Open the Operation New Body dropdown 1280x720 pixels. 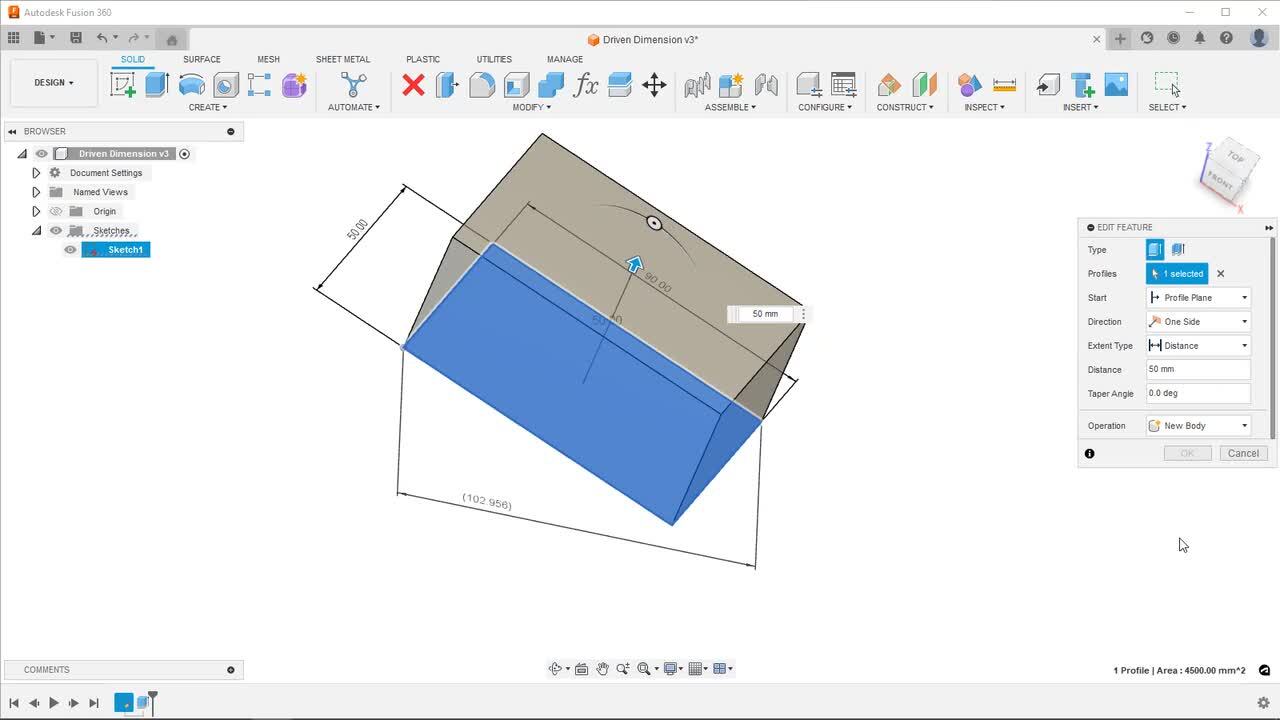coord(1198,426)
